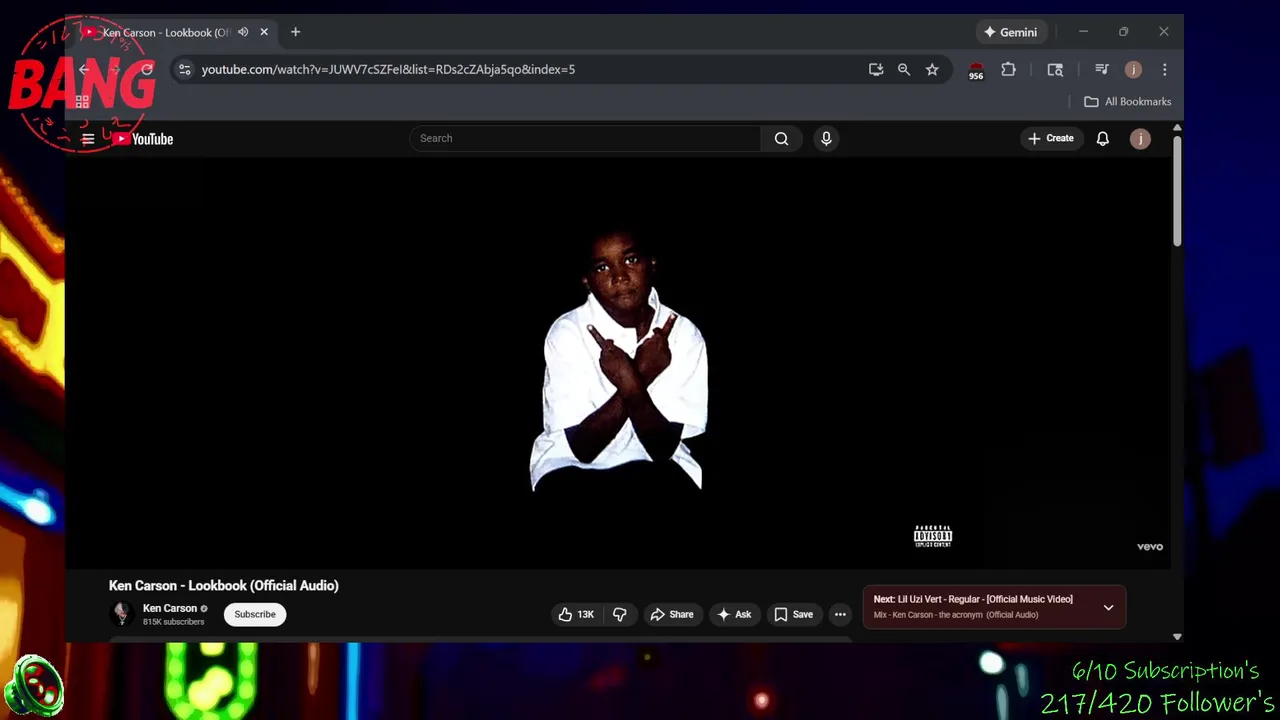
Task: Click the verified badge next to Ken Carson
Action: (x=204, y=609)
